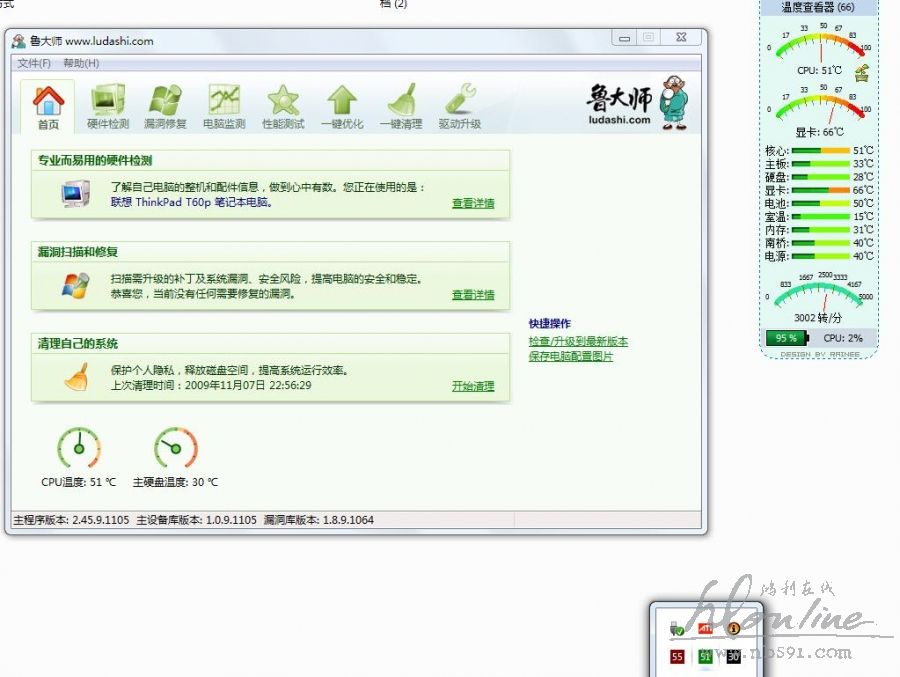Click 主程序版本: 2.45.9.1105 in status bar
This screenshot has height=677, width=900.
[71, 520]
